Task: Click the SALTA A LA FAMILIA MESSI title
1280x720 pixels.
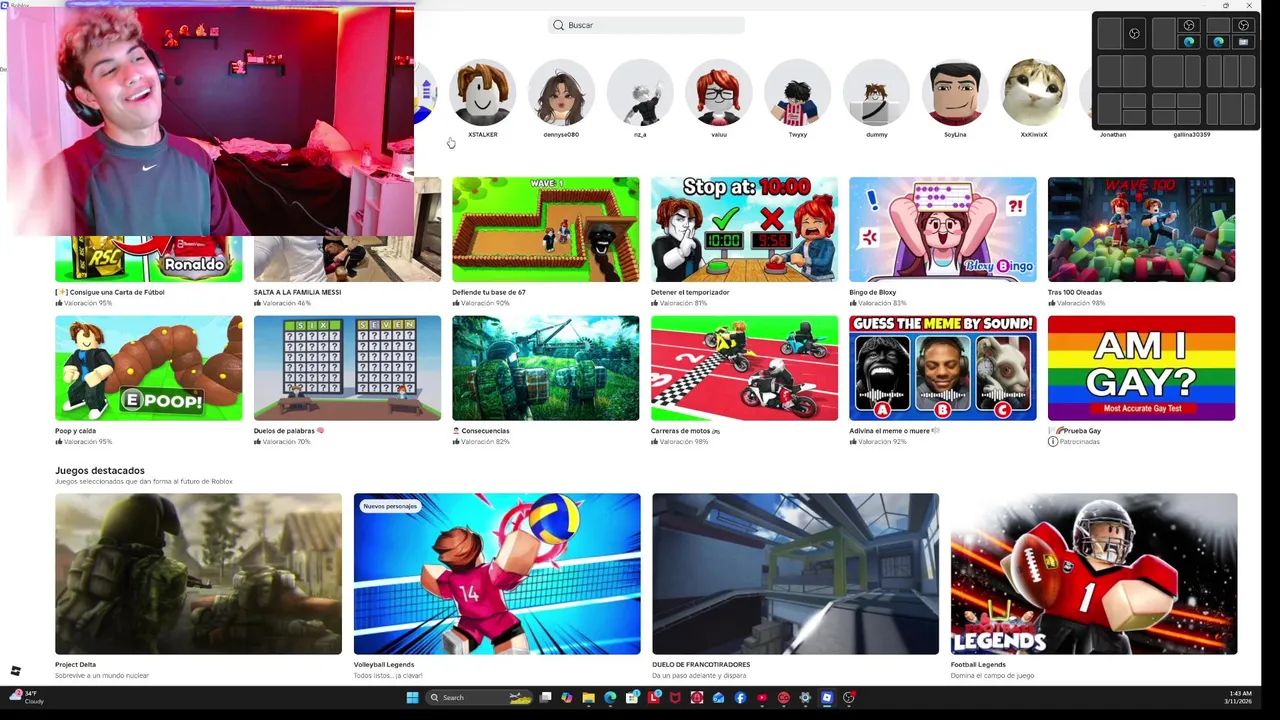Action: (297, 292)
